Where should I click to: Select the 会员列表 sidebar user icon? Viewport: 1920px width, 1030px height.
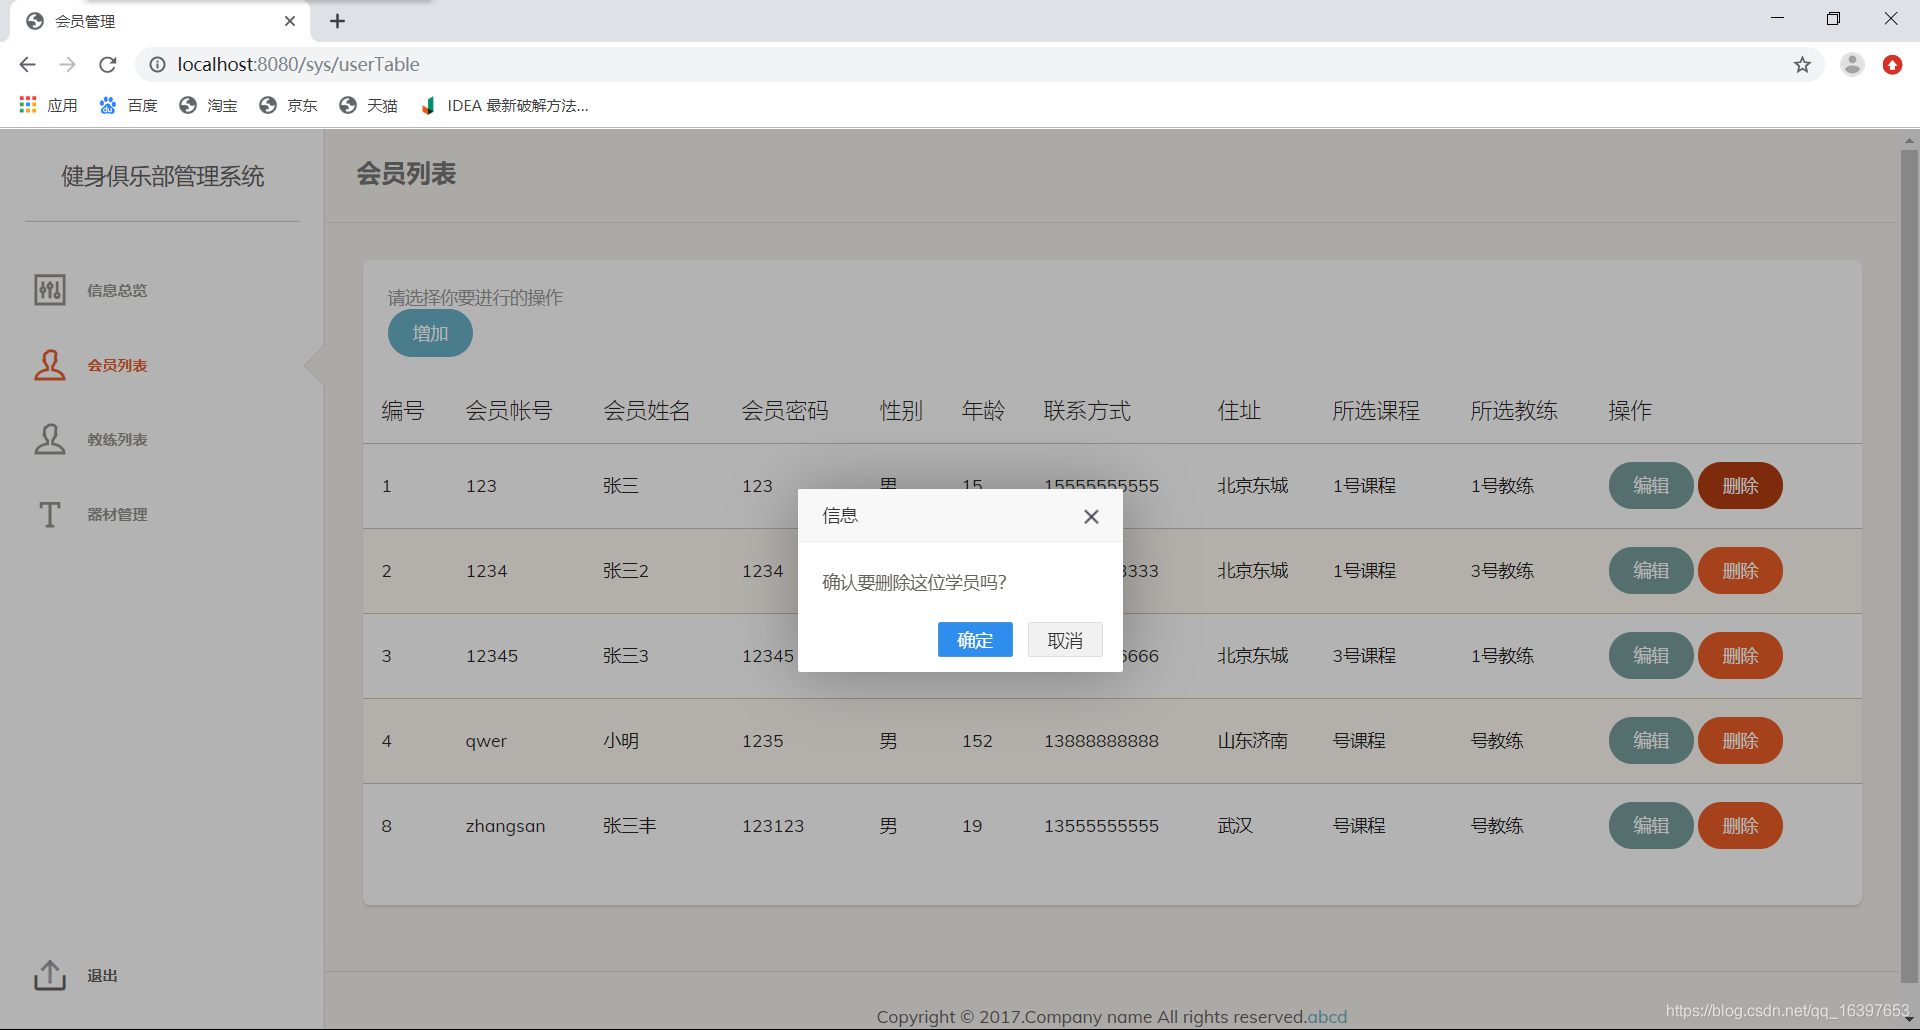pos(50,365)
